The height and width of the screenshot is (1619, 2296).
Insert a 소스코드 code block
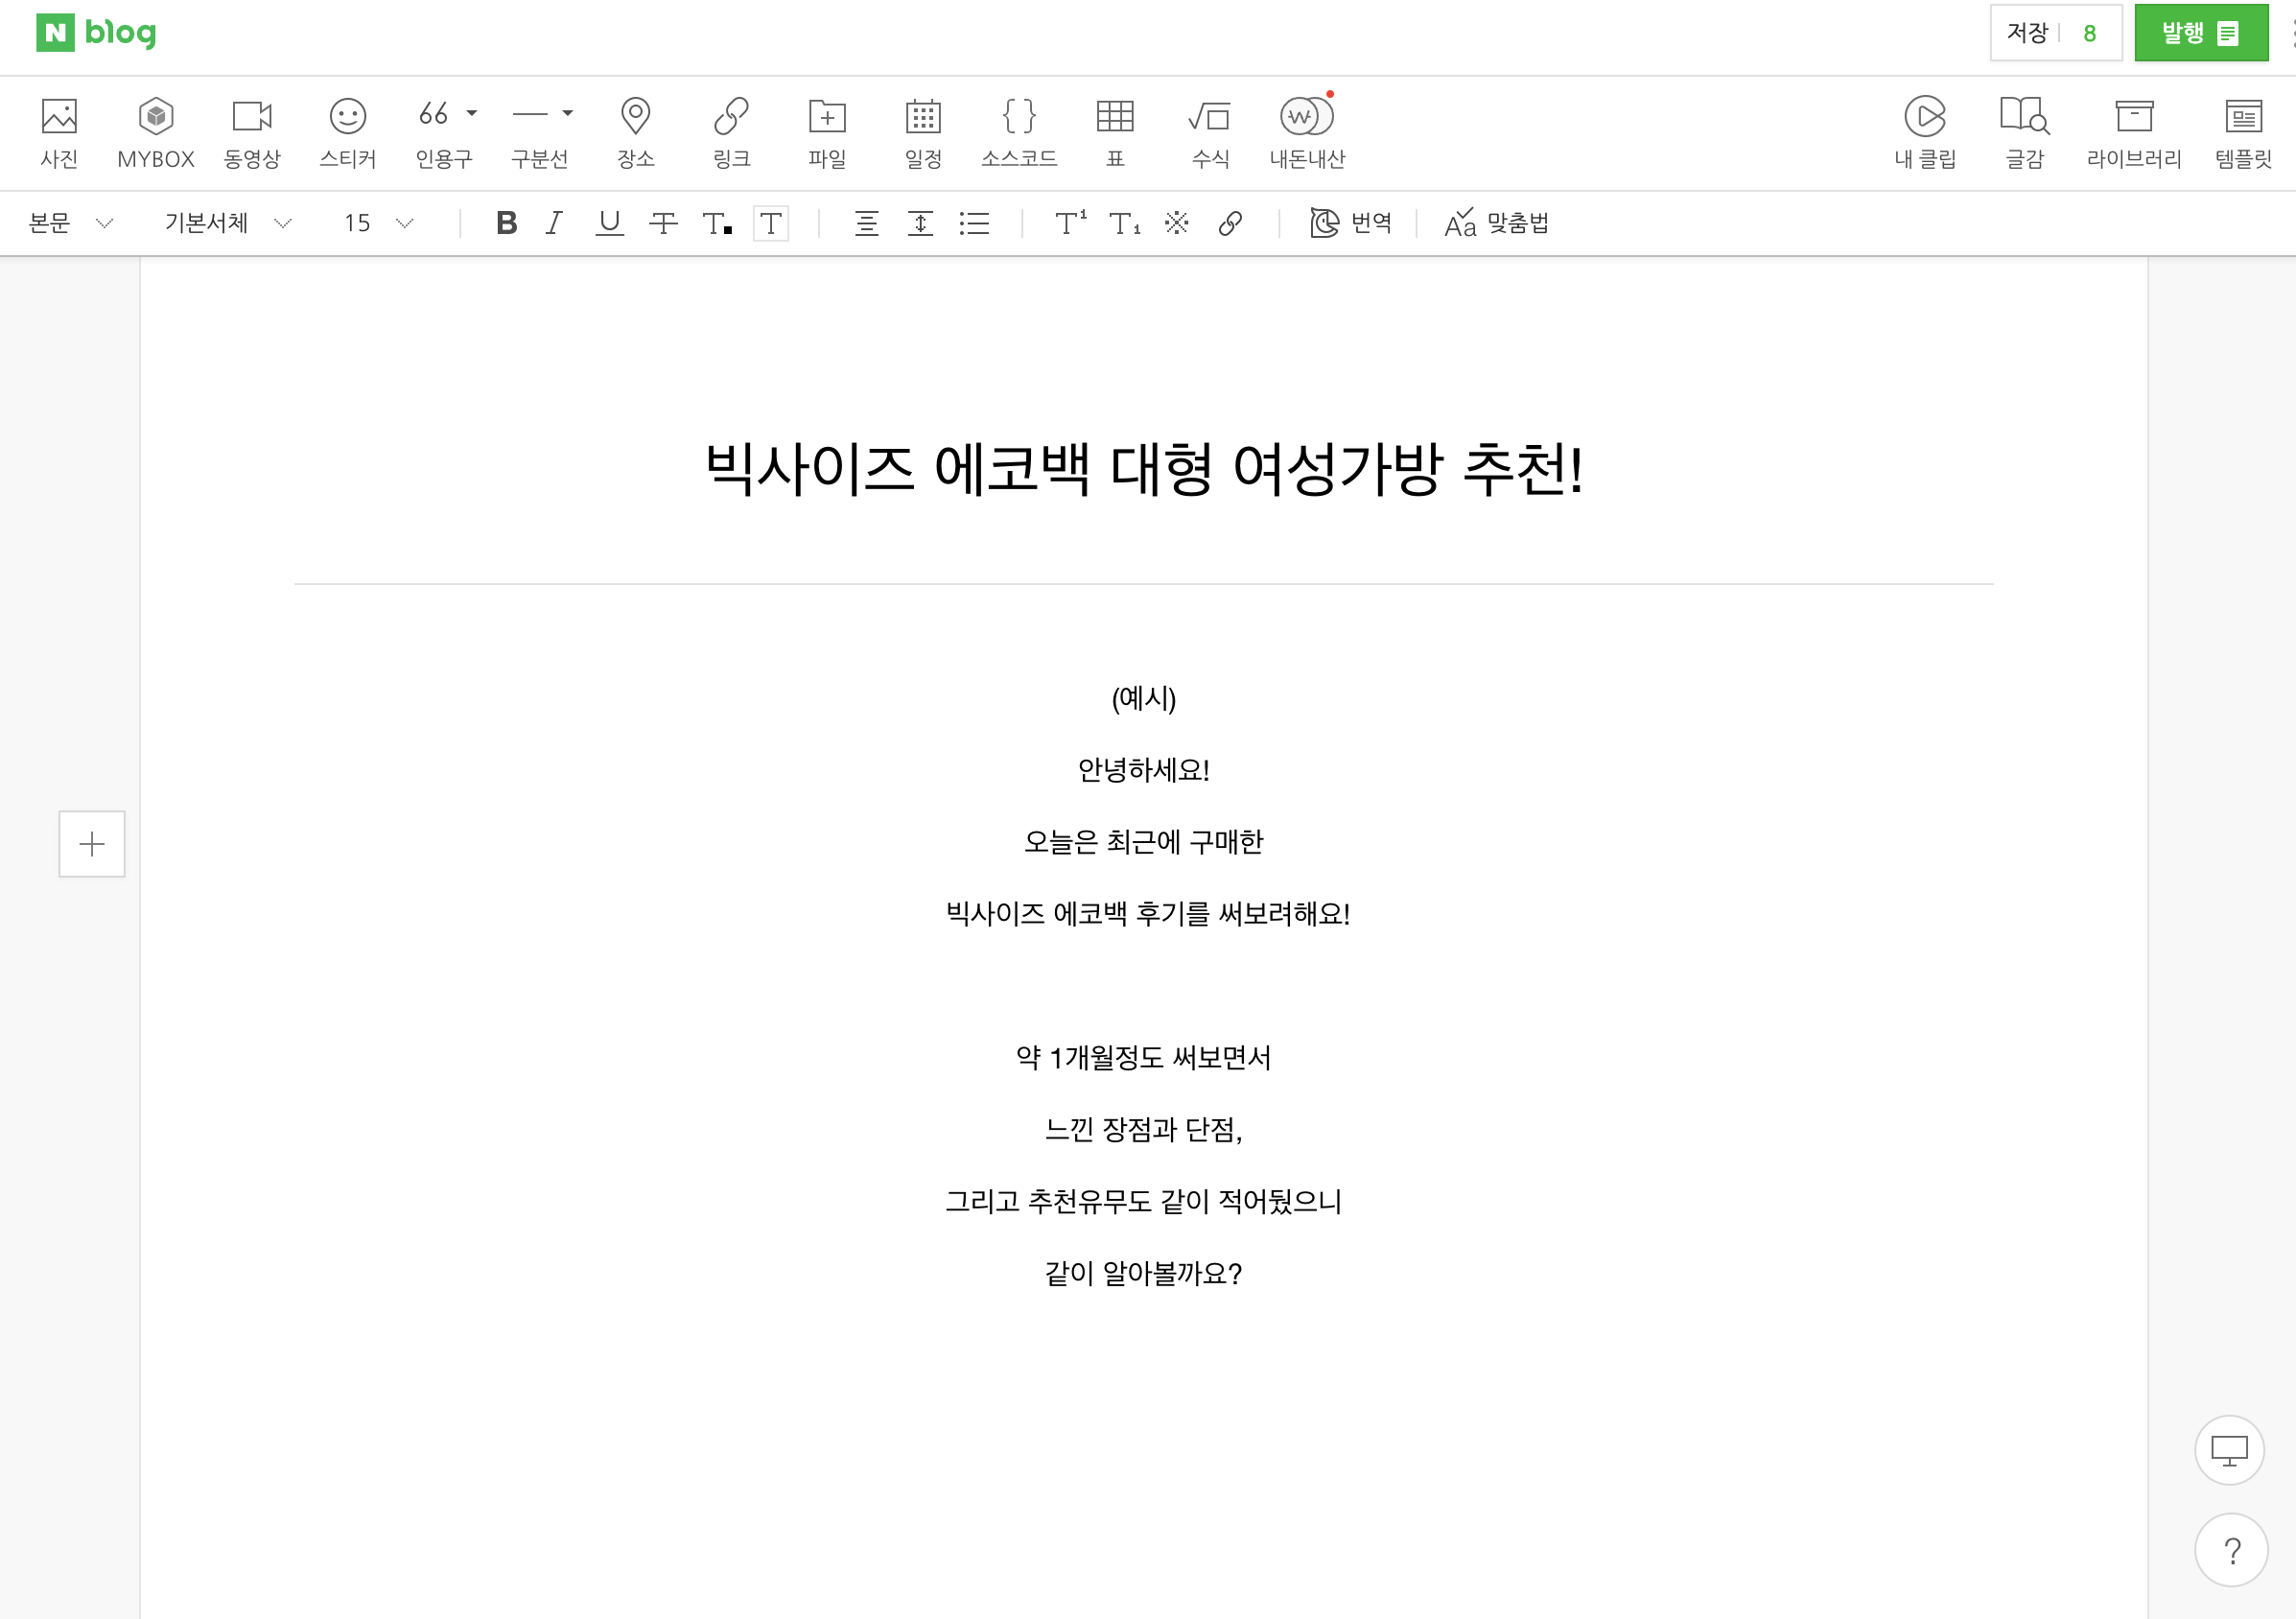click(x=1019, y=117)
